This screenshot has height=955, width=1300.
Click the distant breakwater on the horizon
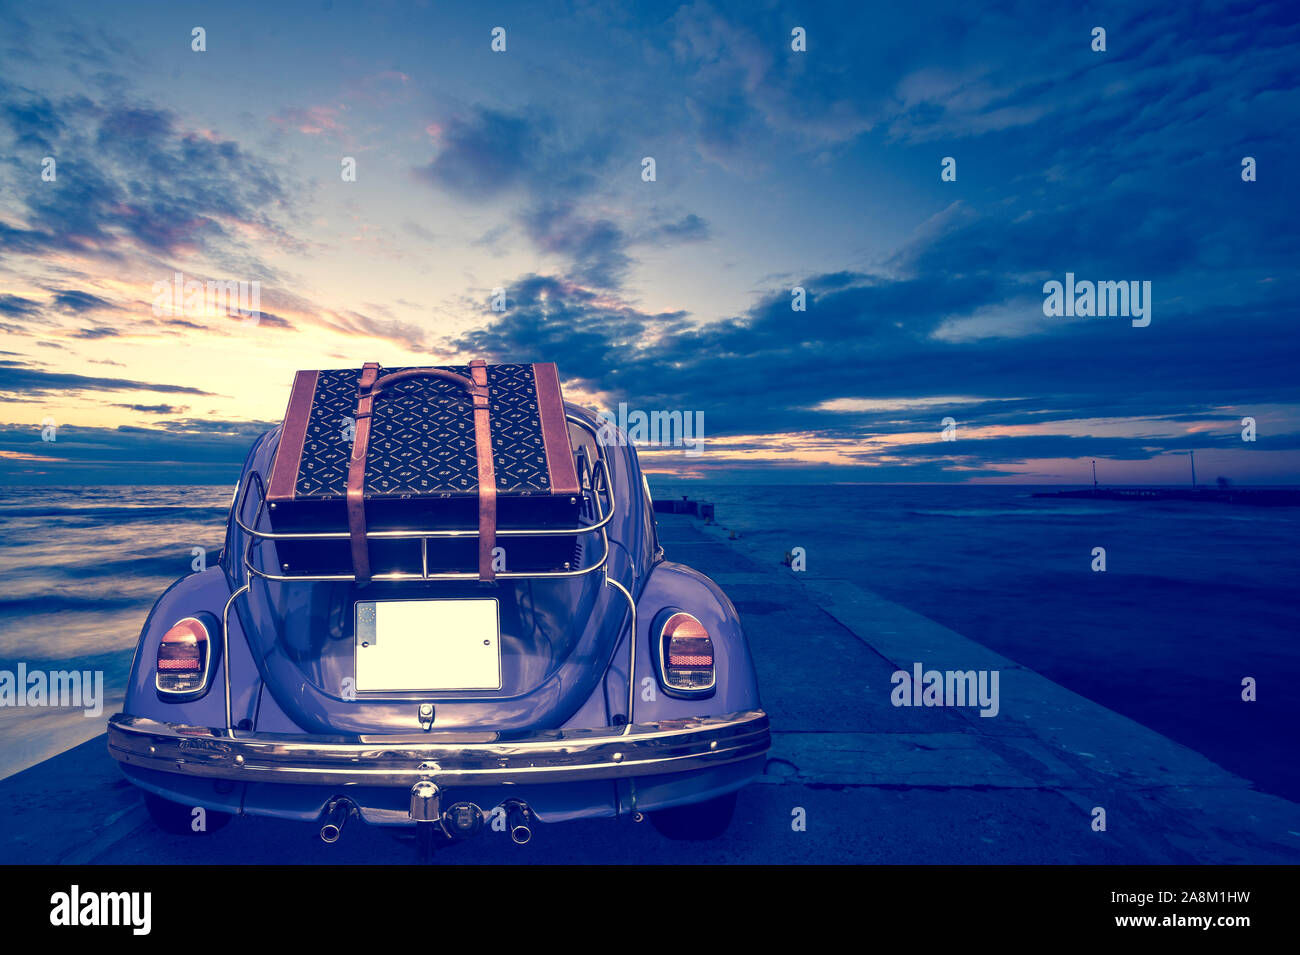point(1165,494)
